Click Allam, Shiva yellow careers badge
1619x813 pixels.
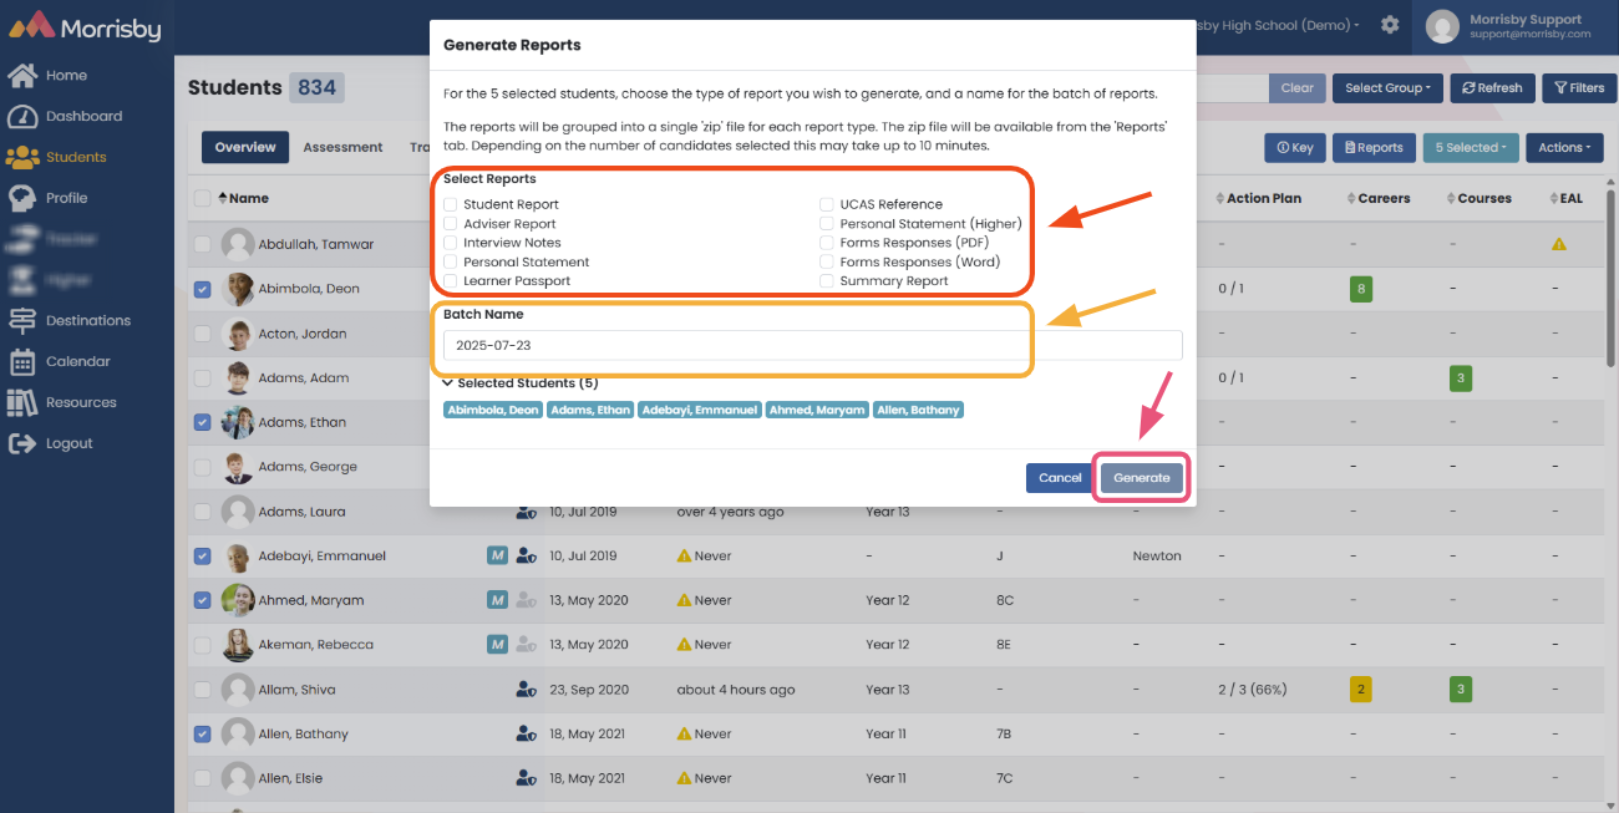coord(1360,689)
